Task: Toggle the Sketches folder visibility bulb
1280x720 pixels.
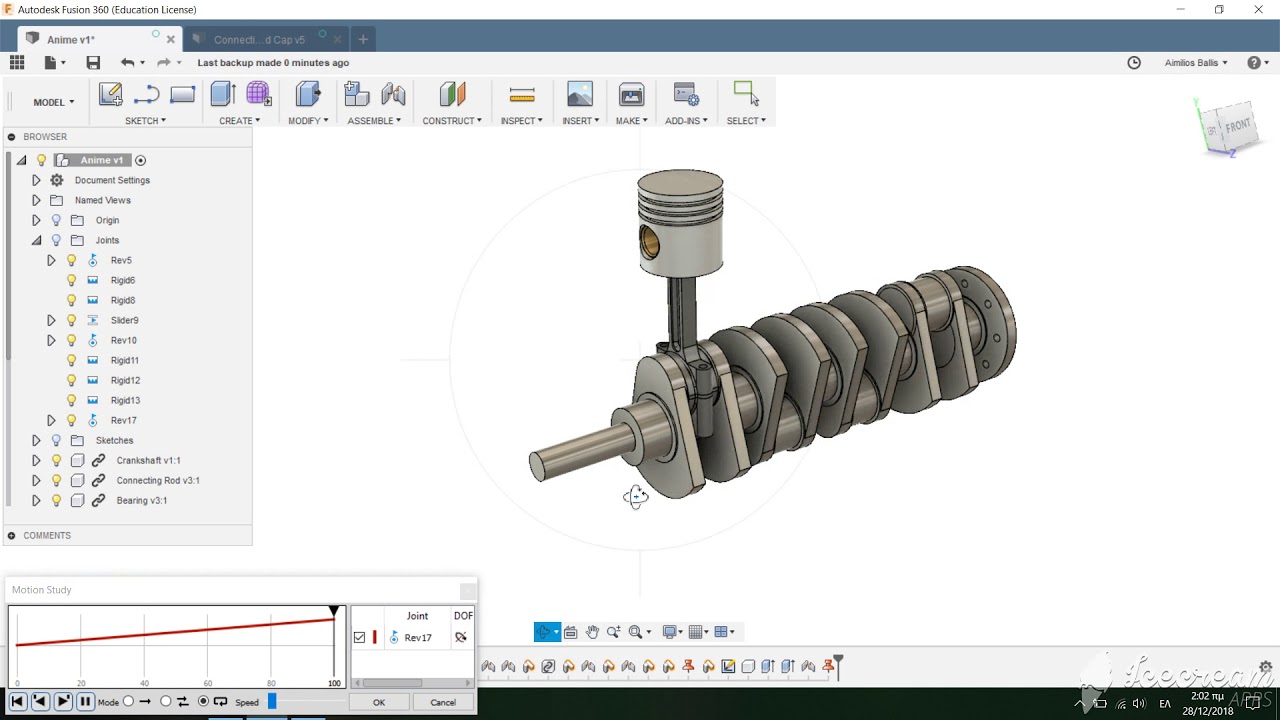Action: [x=56, y=440]
